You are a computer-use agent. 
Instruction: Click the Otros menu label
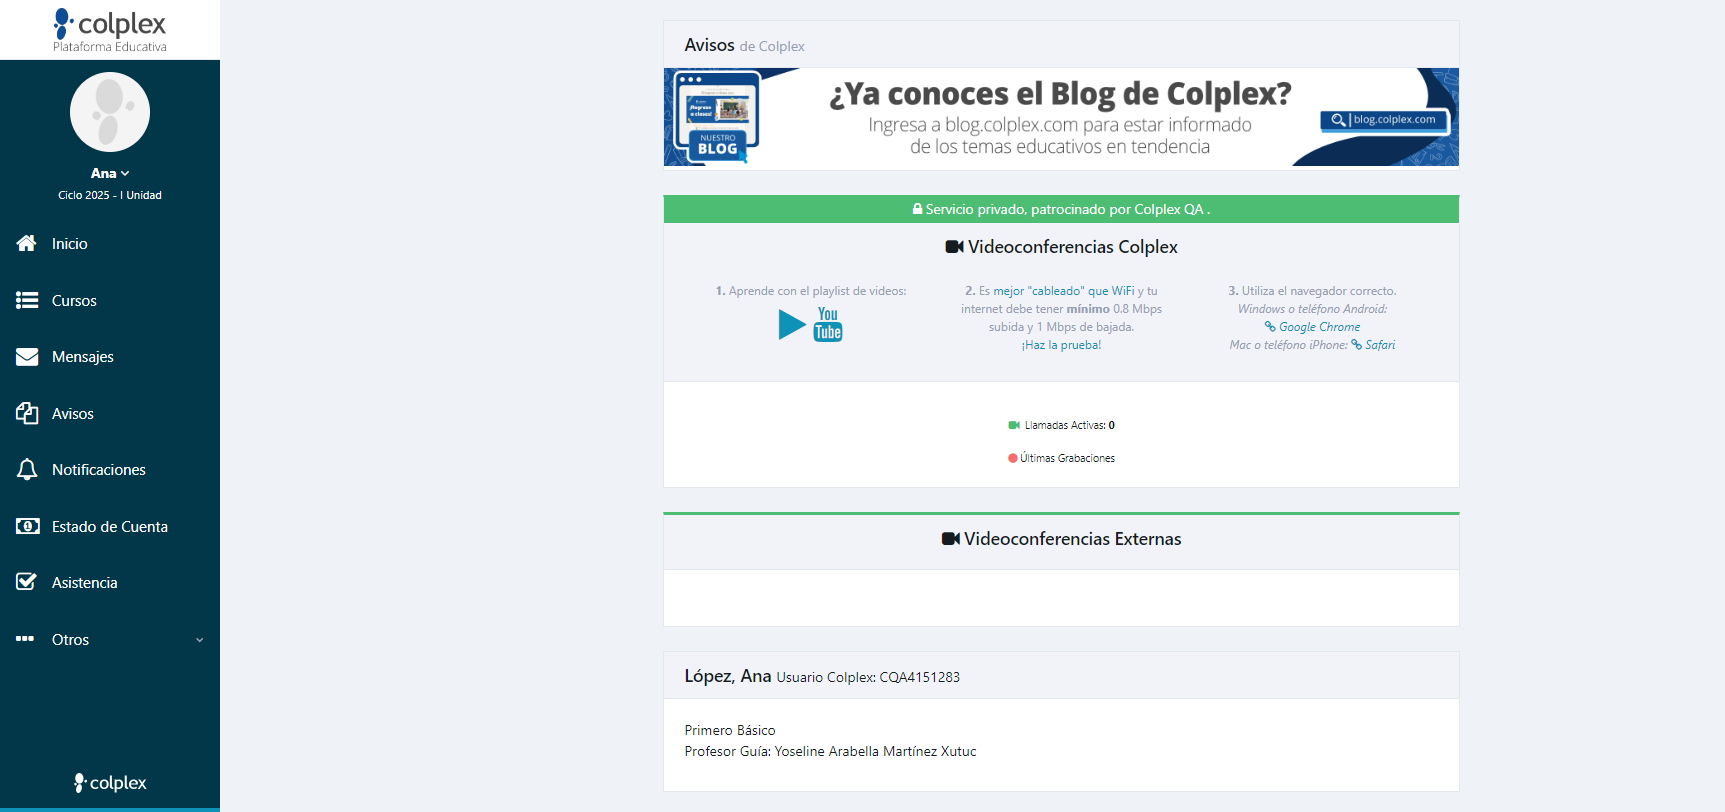pos(70,640)
